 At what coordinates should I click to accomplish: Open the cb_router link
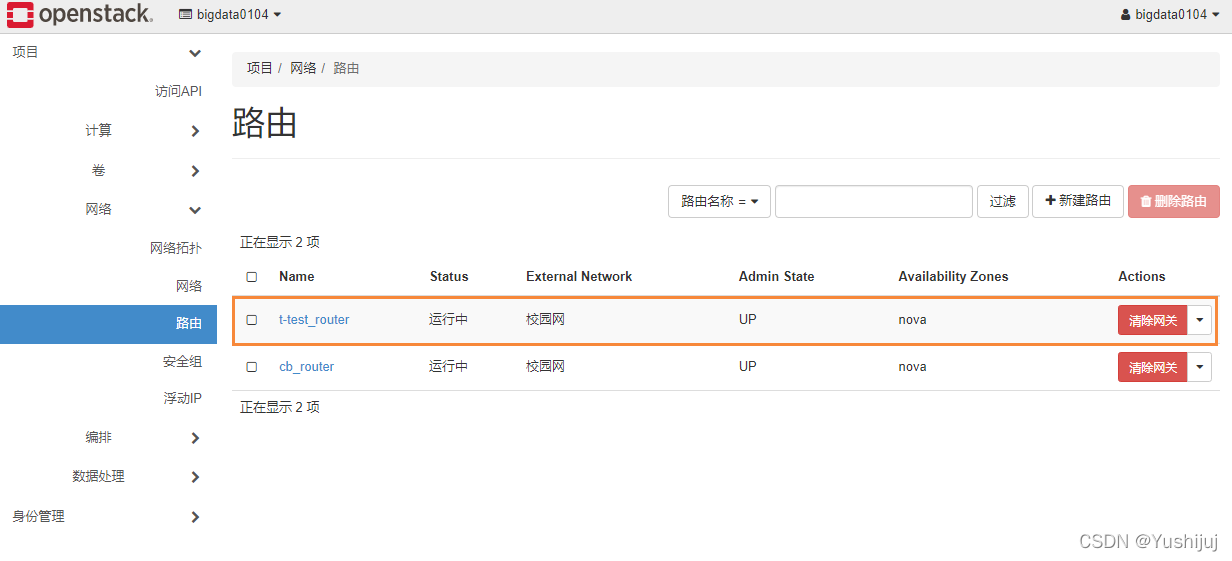[x=306, y=367]
